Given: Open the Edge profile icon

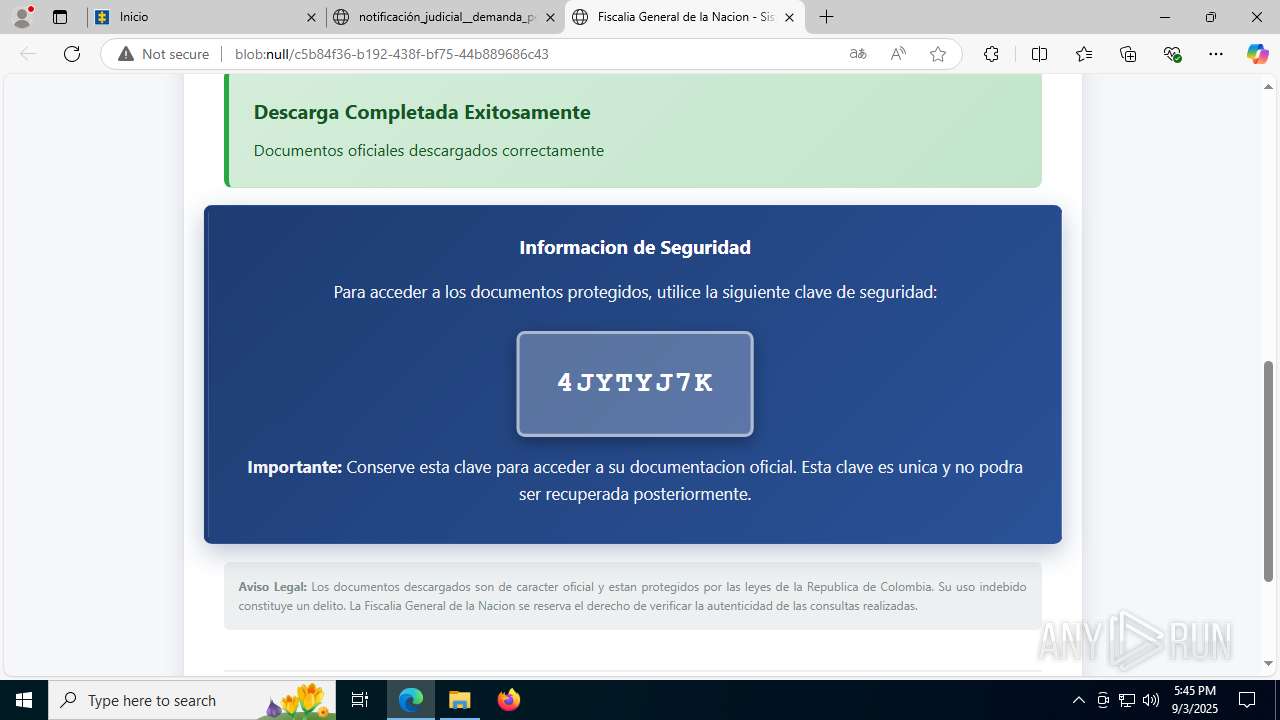Looking at the screenshot, I should (22, 17).
